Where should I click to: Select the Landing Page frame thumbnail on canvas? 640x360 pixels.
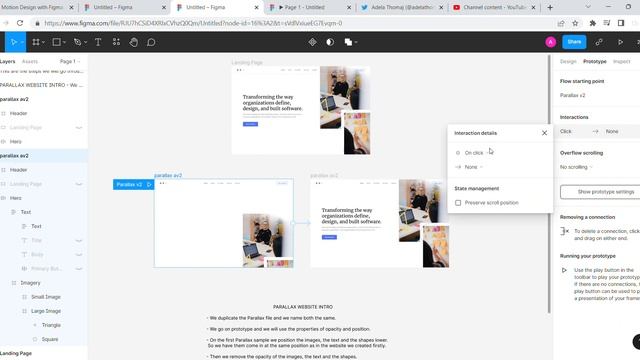pyautogui.click(x=301, y=110)
